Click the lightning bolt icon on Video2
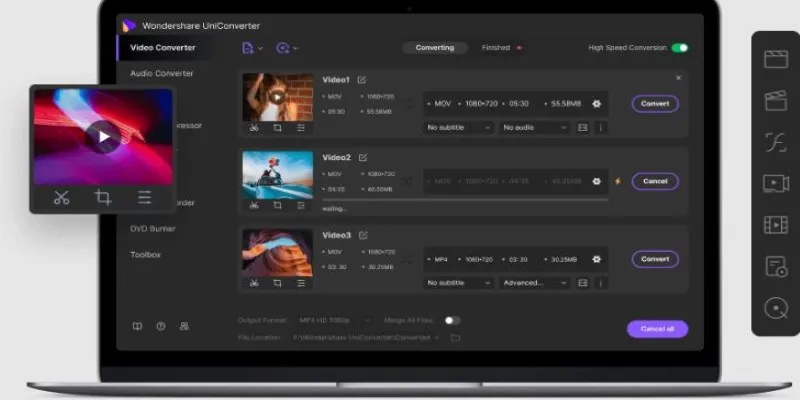Image resolution: width=800 pixels, height=400 pixels. pos(618,181)
